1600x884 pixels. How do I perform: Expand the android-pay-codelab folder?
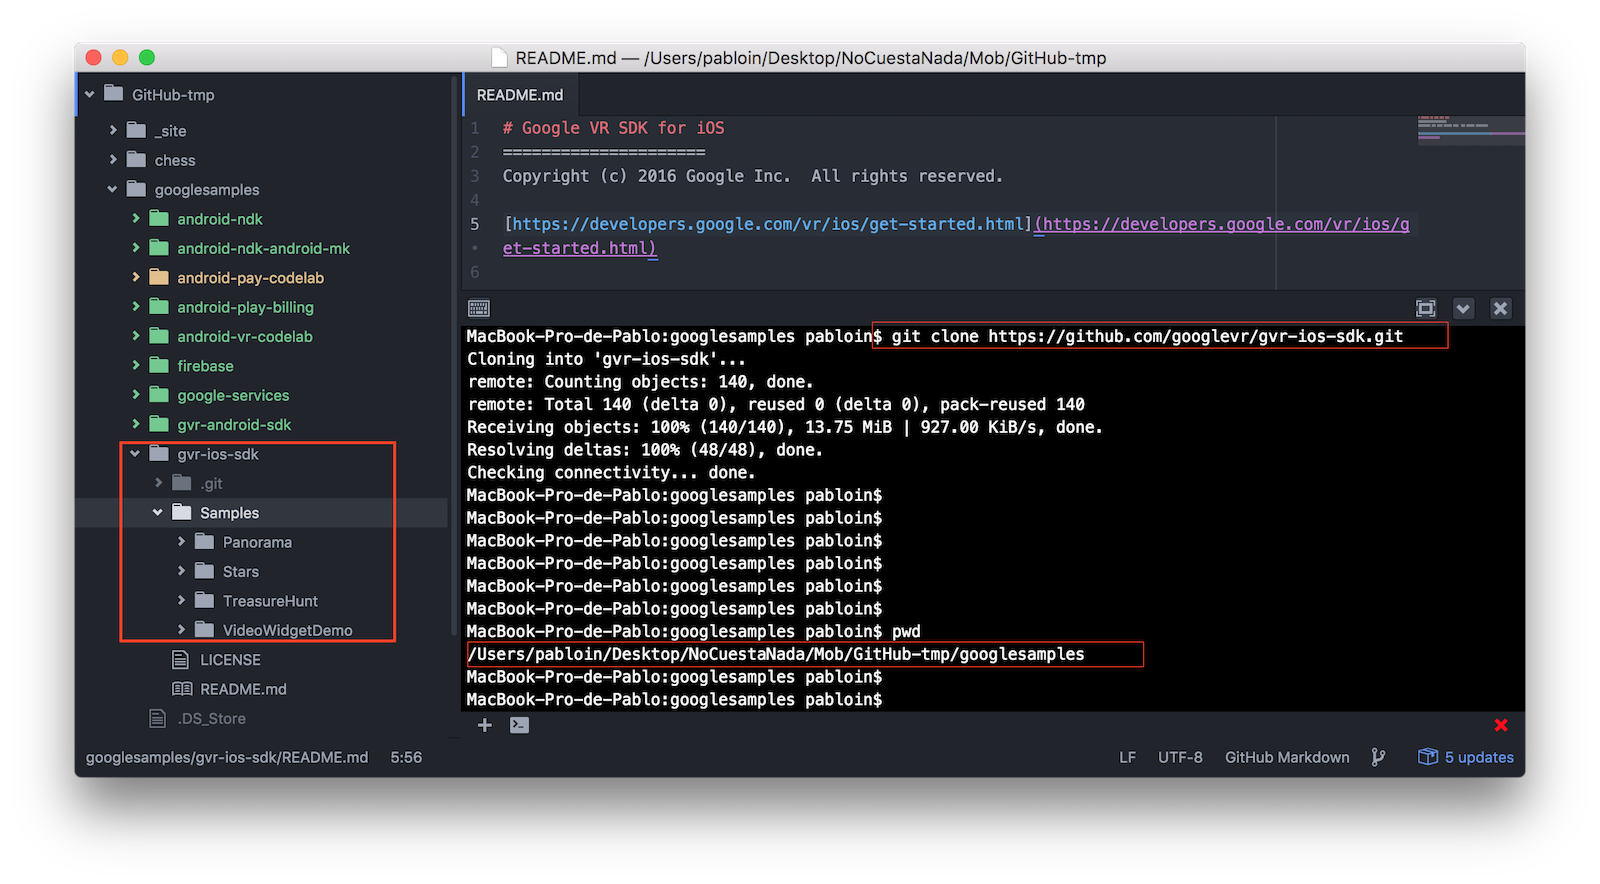click(x=136, y=277)
